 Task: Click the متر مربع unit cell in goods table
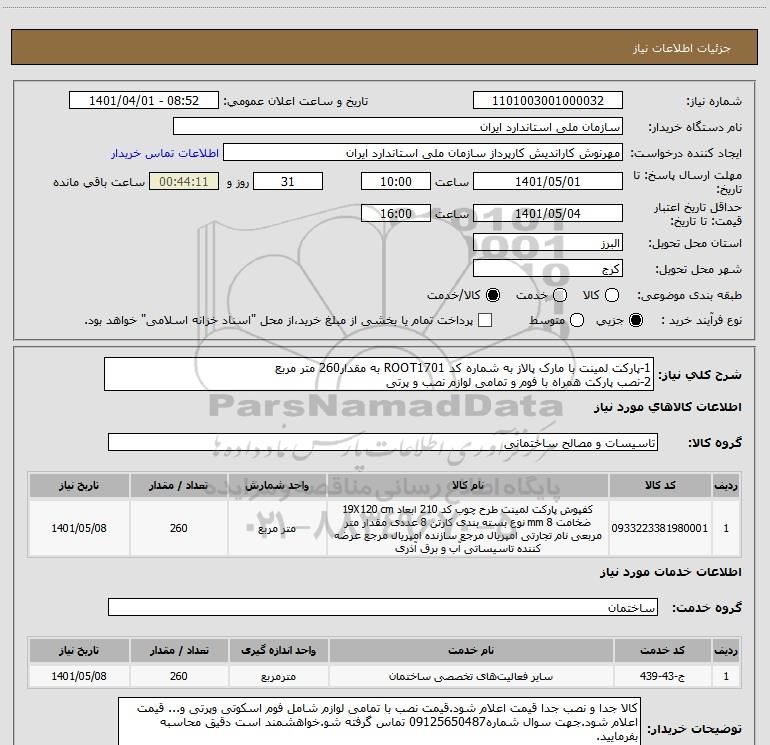[x=277, y=528]
